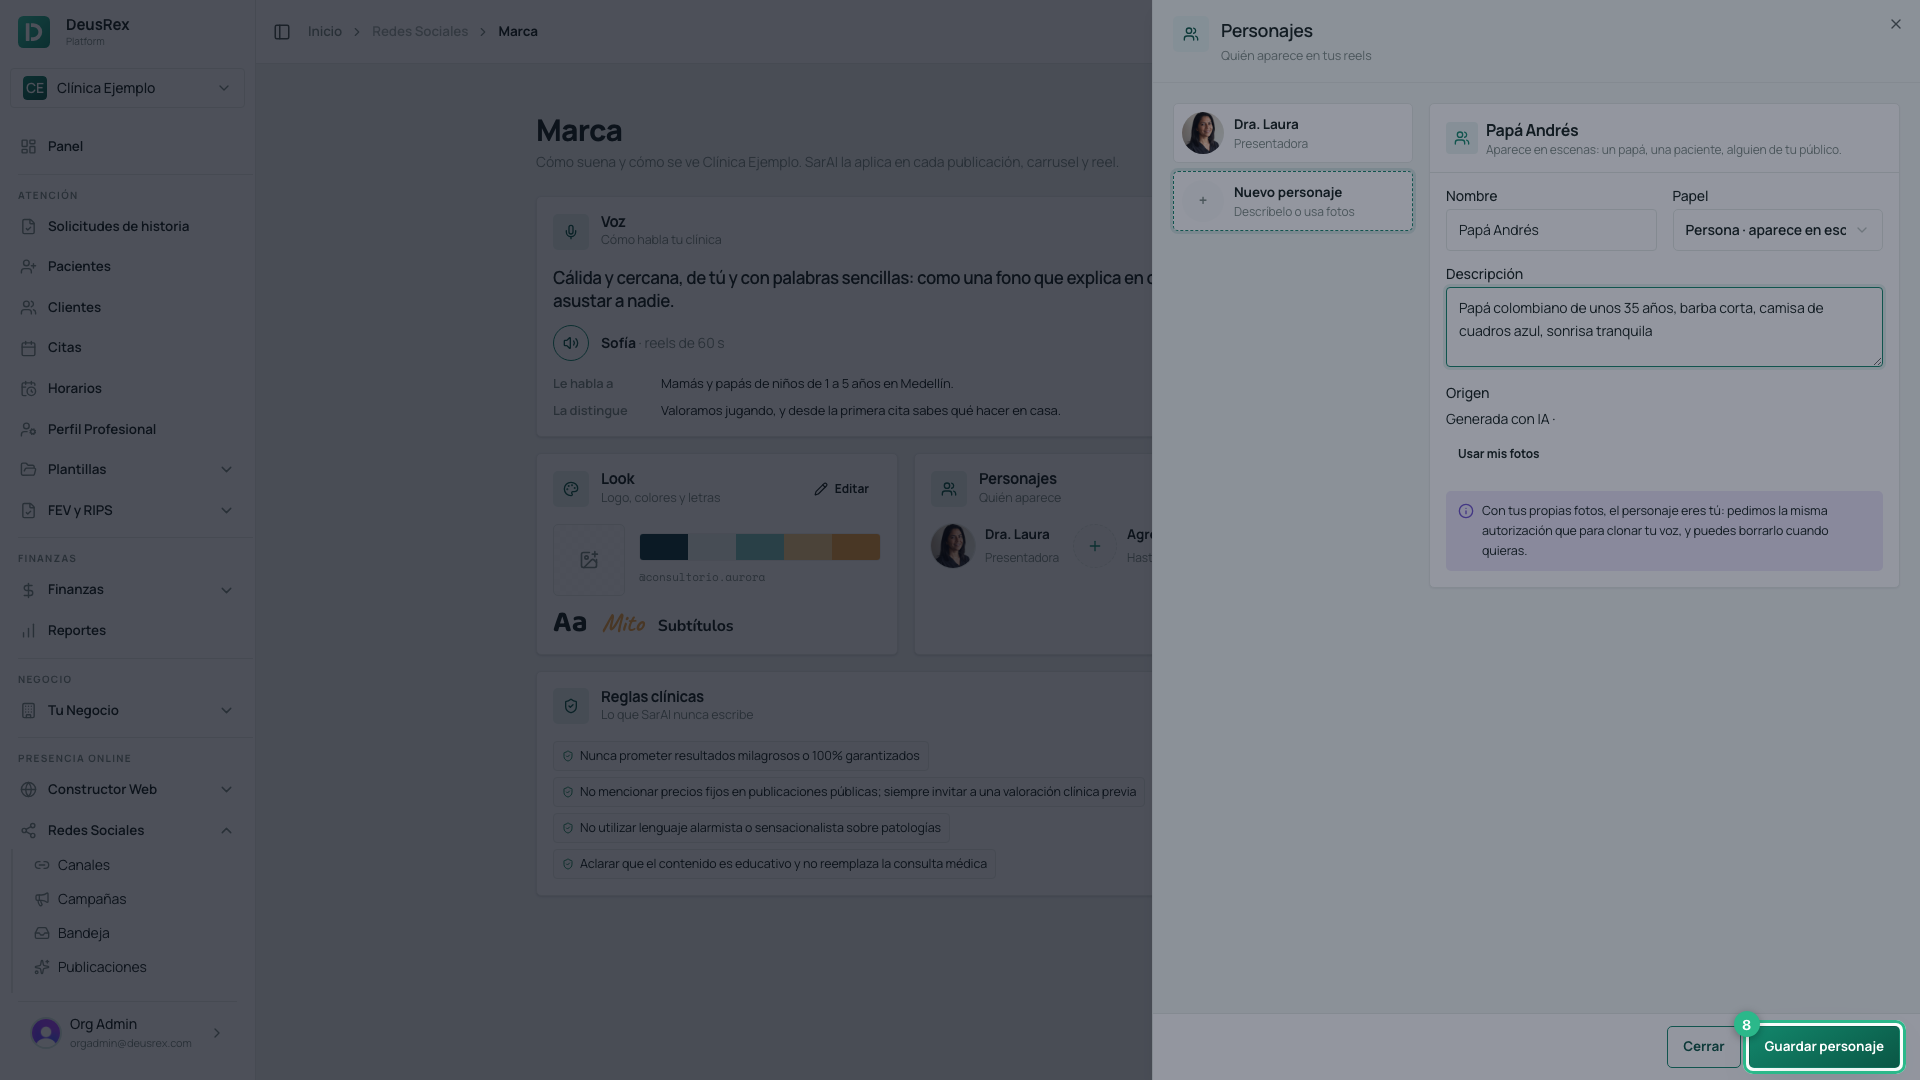Click the Look palette icon
Screen dimensions: 1920x1080
(571, 489)
